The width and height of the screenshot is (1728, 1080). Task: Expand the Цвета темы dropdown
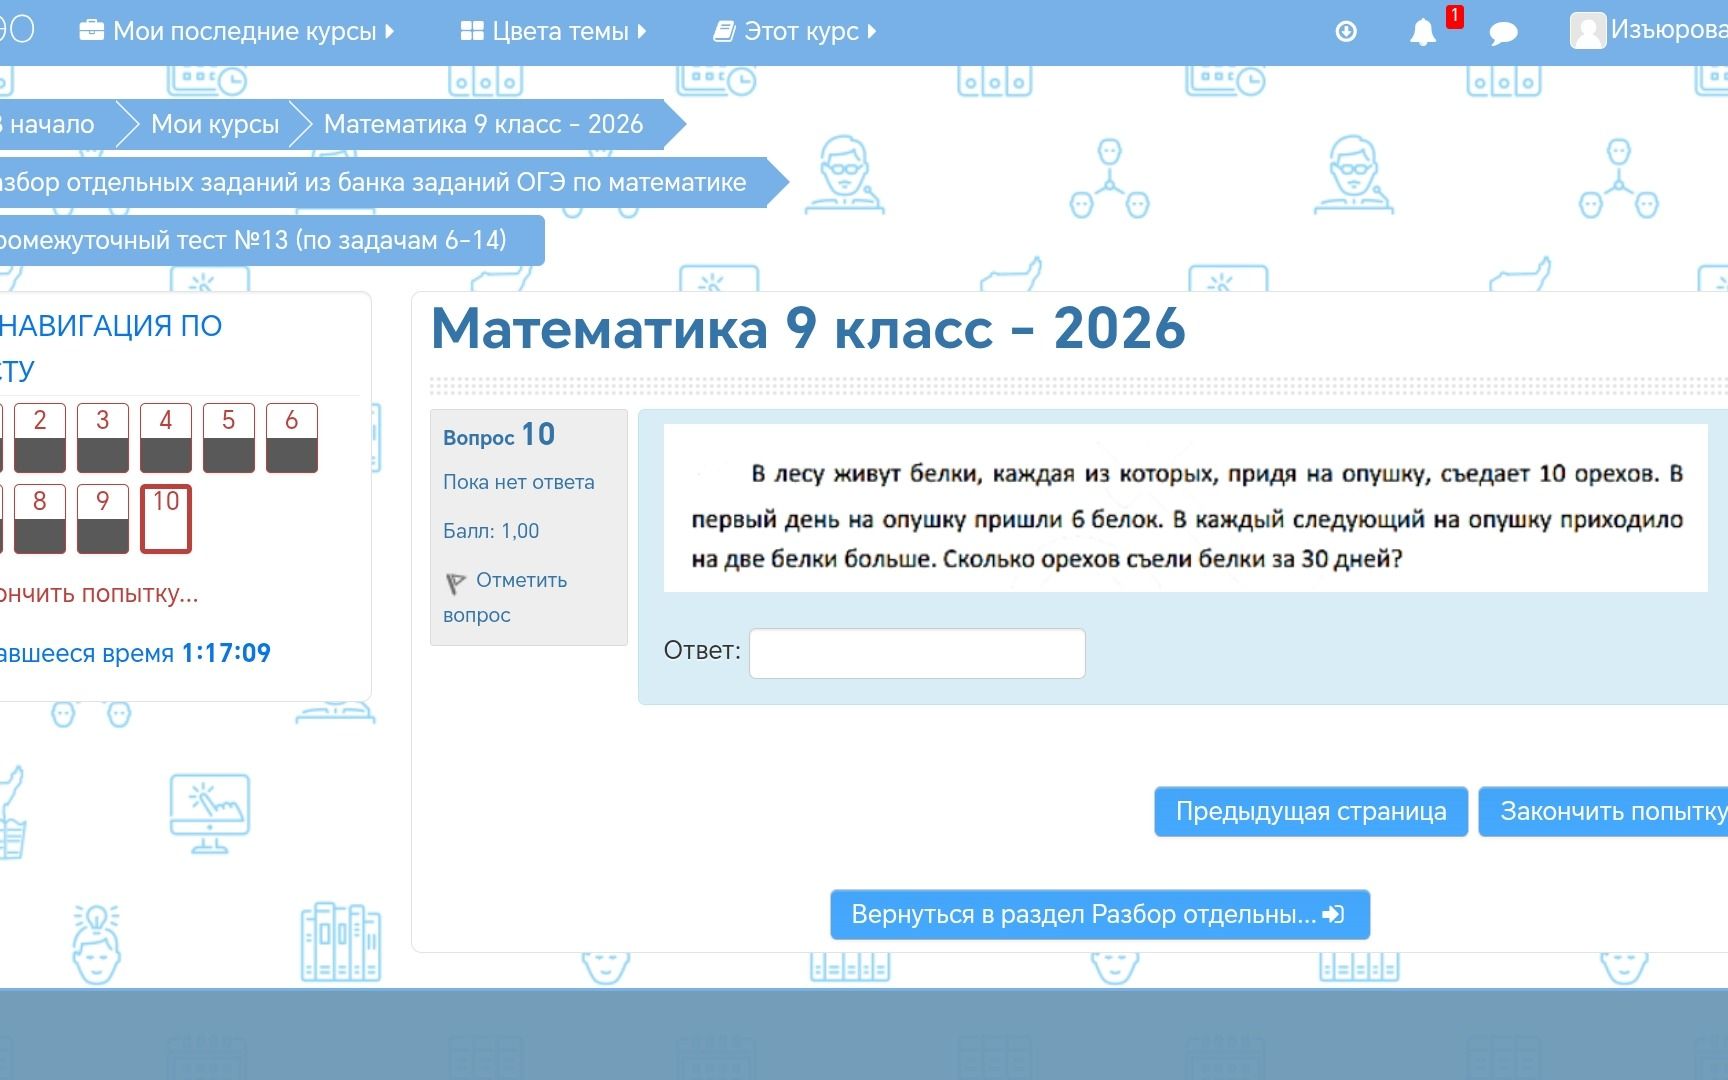coord(553,31)
